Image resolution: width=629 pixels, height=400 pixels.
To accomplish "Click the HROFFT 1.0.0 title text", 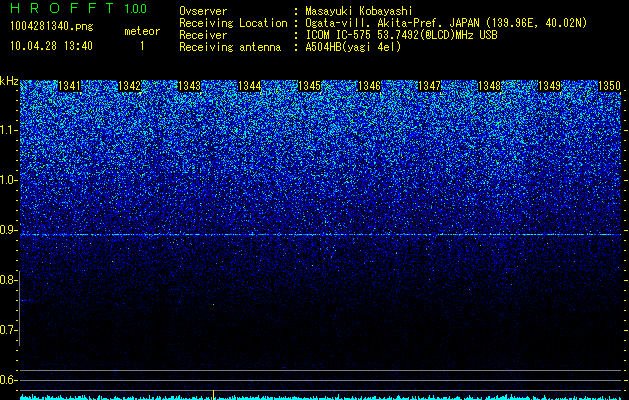I will click(x=78, y=8).
